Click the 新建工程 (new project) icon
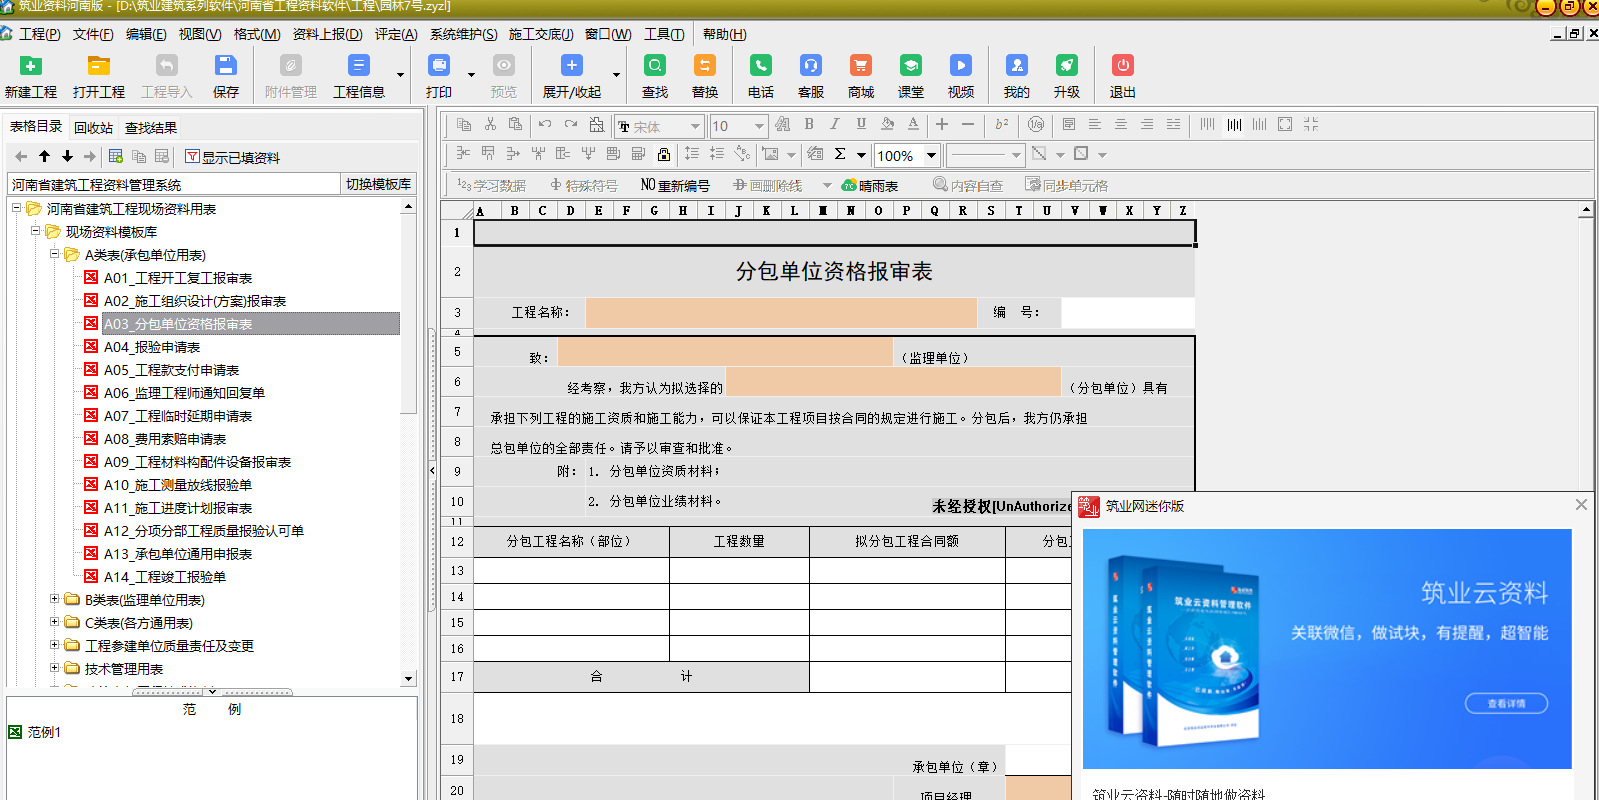This screenshot has height=800, width=1599. pos(31,67)
